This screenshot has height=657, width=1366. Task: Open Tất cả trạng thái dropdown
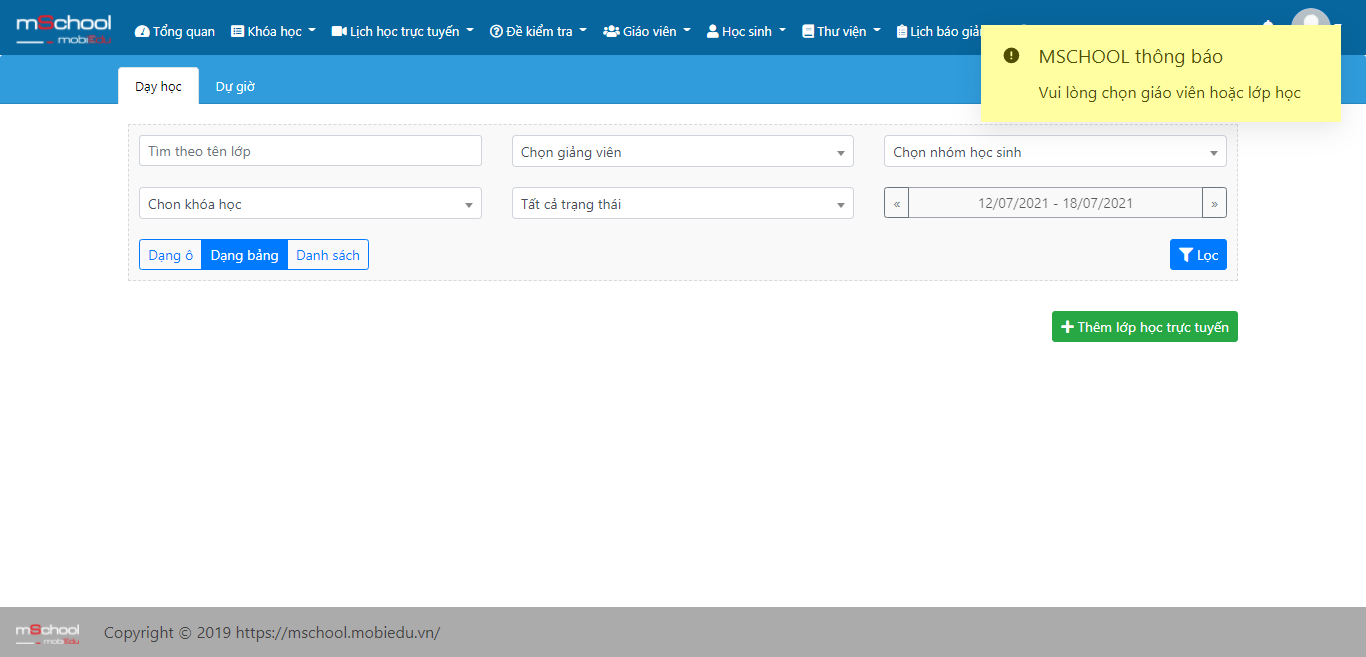point(683,204)
